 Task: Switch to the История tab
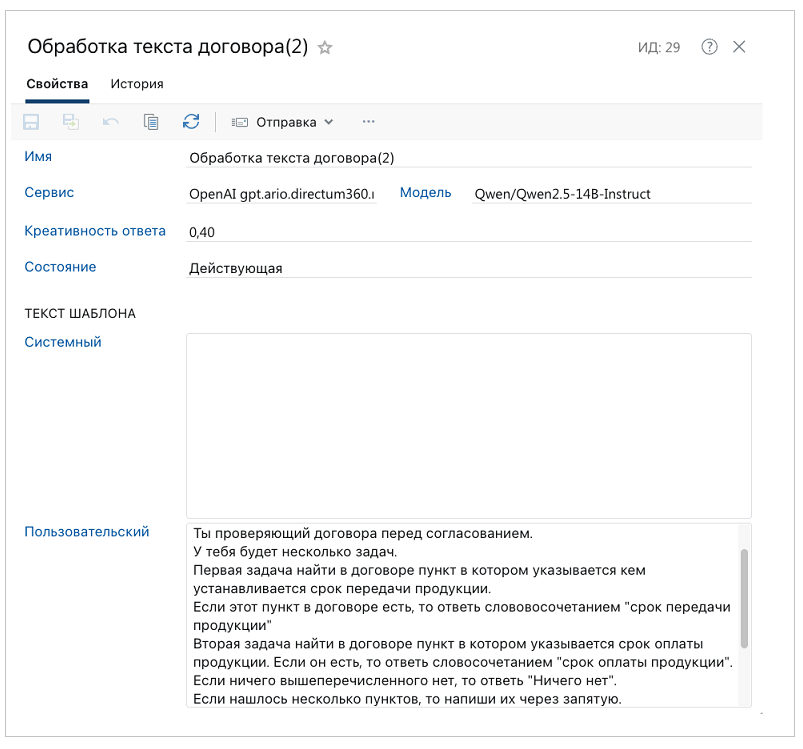136,84
